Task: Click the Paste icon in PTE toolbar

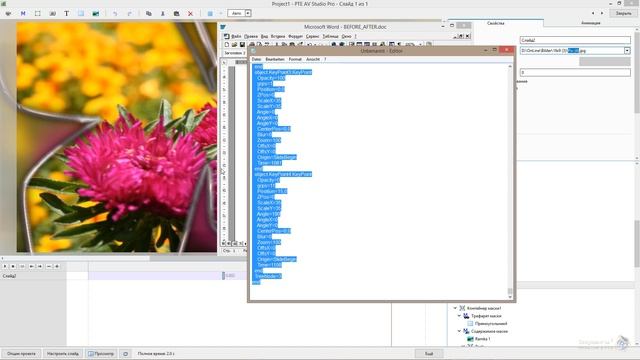Action: 176,13
